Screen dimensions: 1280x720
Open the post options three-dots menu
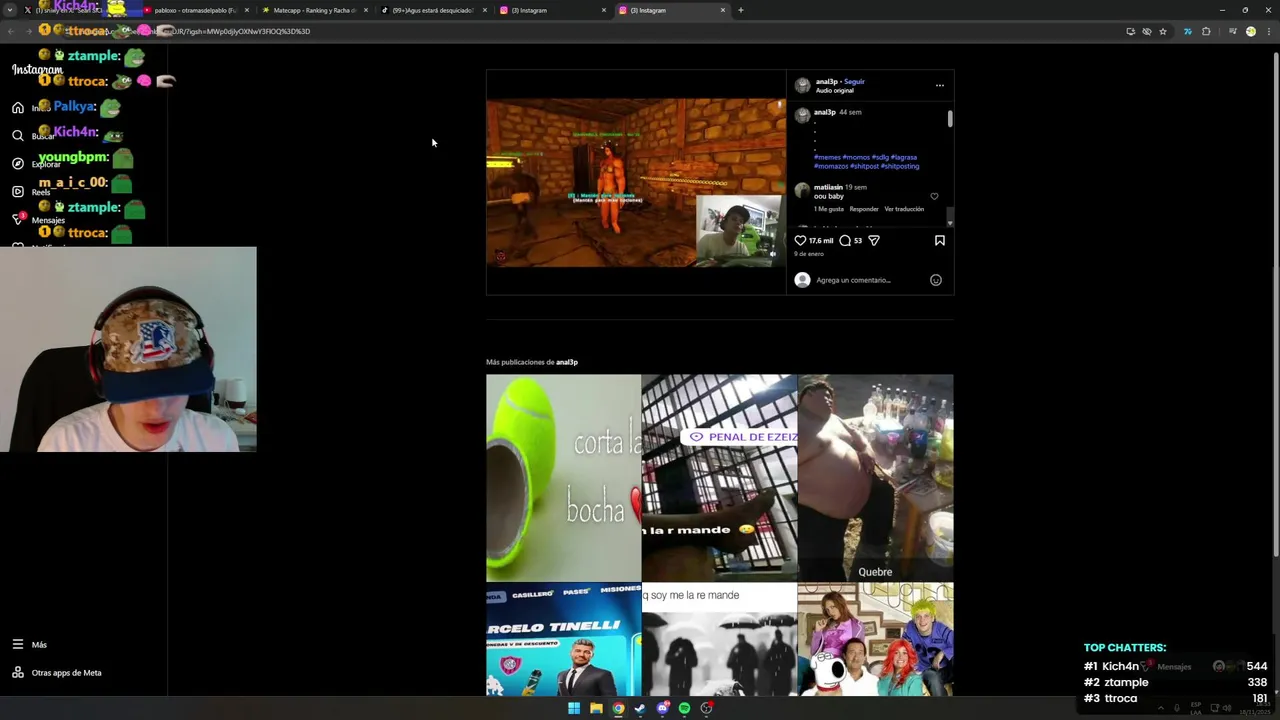[939, 85]
